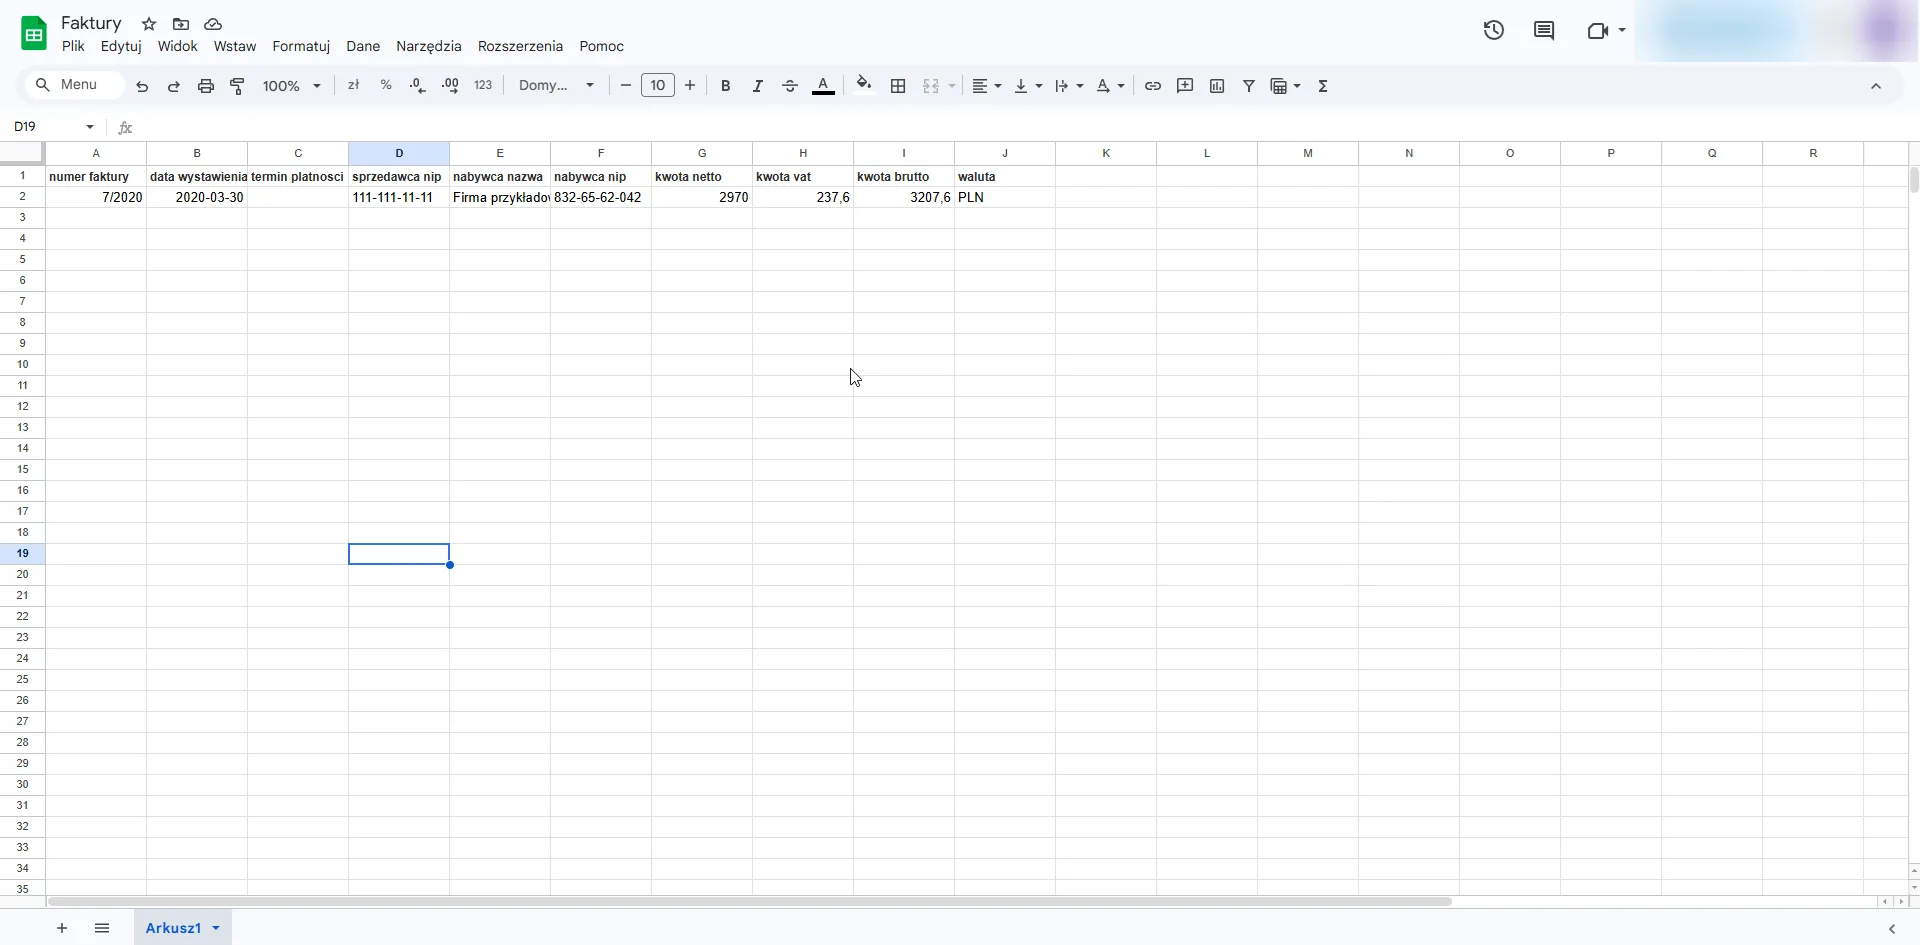1920x945 pixels.
Task: Open the Edytuj menu
Action: click(x=121, y=46)
